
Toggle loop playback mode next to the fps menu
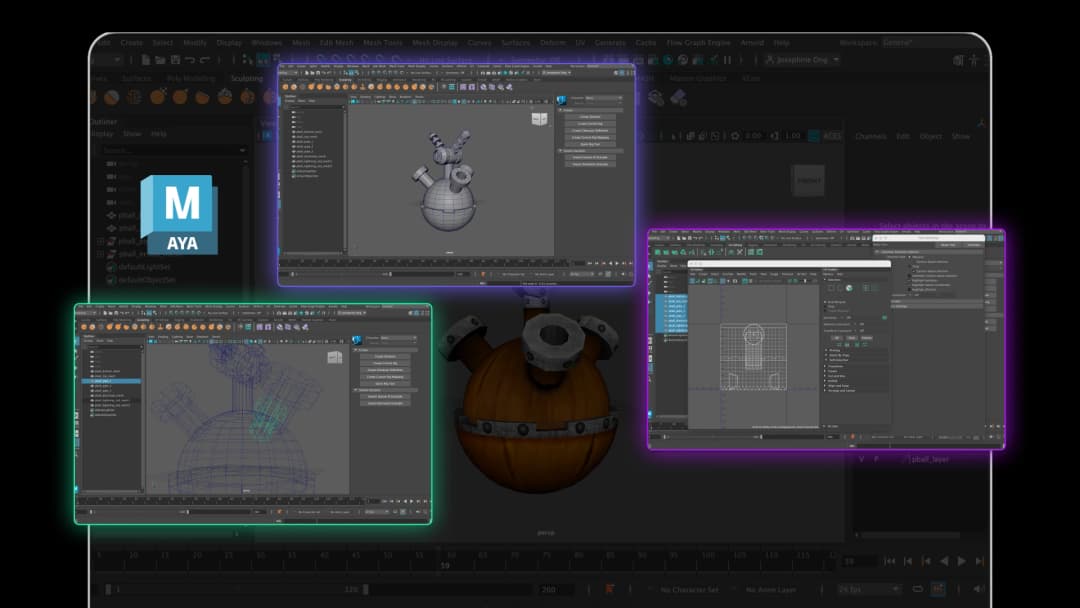[917, 589]
